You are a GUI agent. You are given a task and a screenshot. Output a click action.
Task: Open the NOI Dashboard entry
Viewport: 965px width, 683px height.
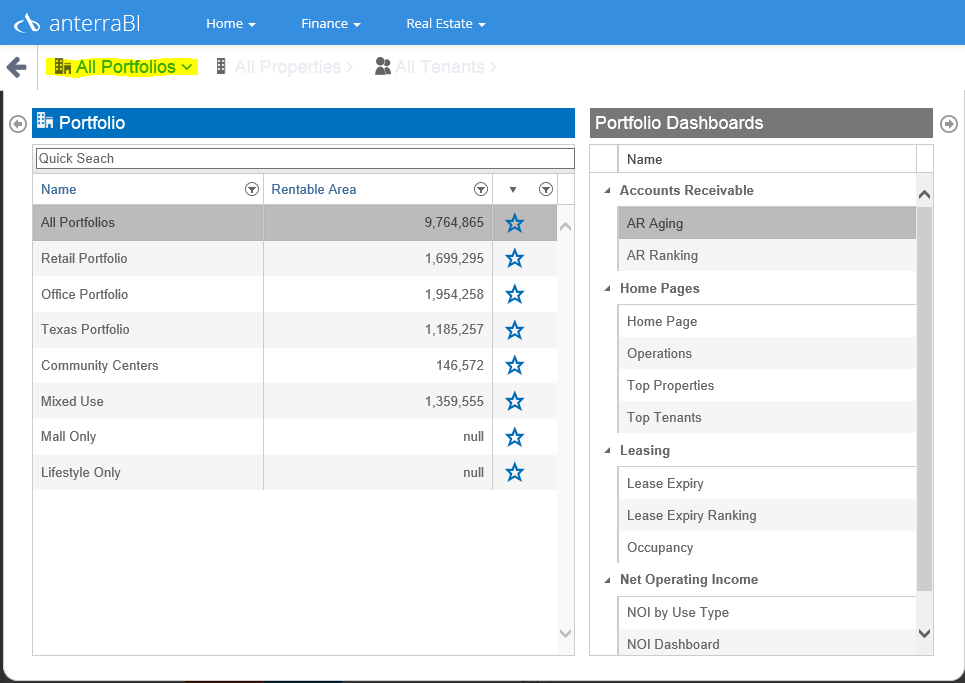(767, 642)
